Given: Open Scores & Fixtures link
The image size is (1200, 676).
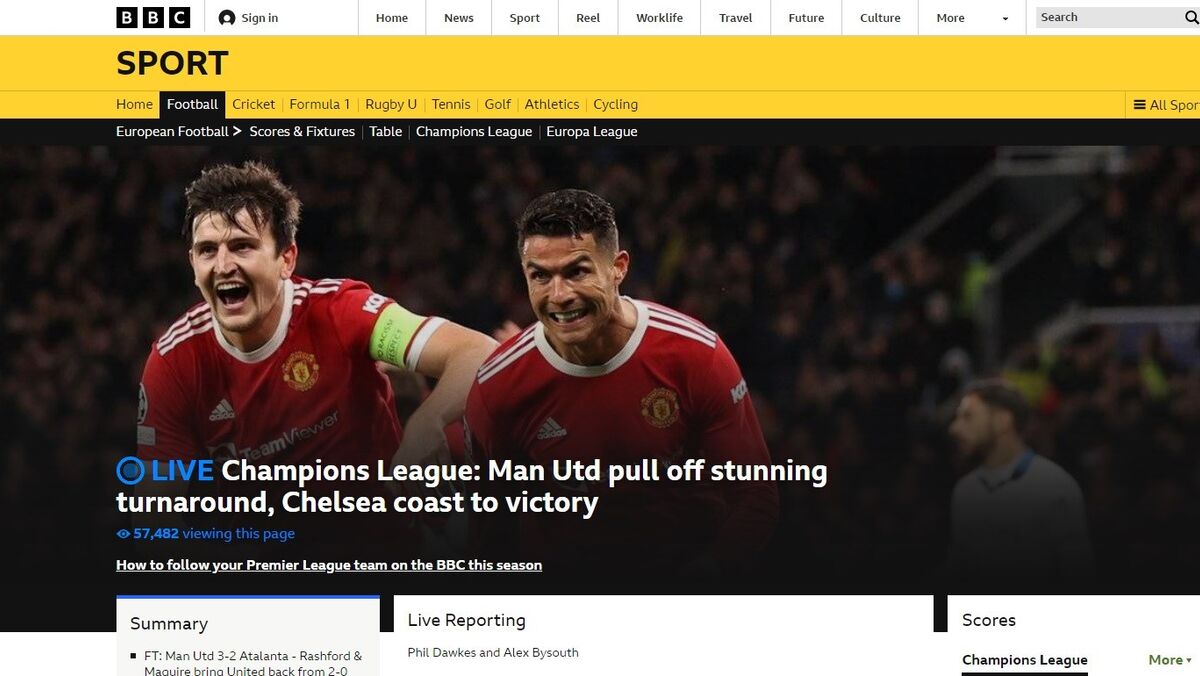Looking at the screenshot, I should coord(302,131).
